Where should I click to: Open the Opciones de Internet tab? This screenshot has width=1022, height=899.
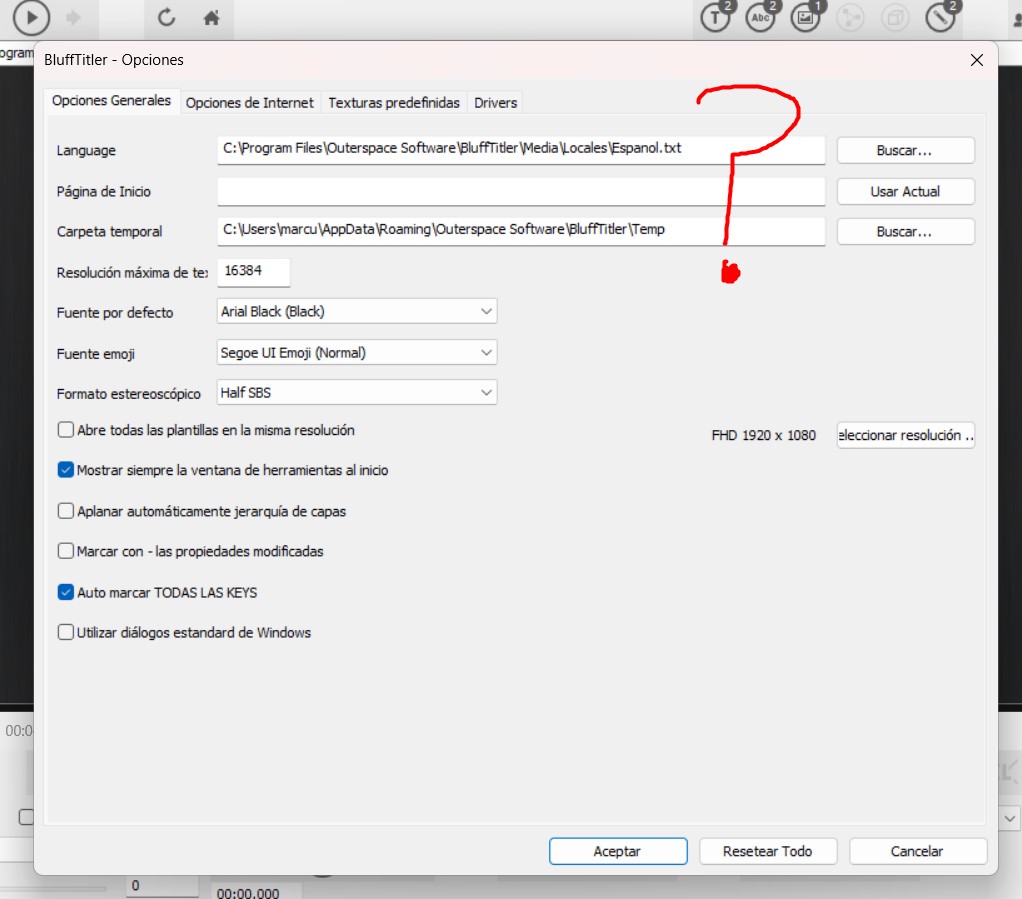250,103
